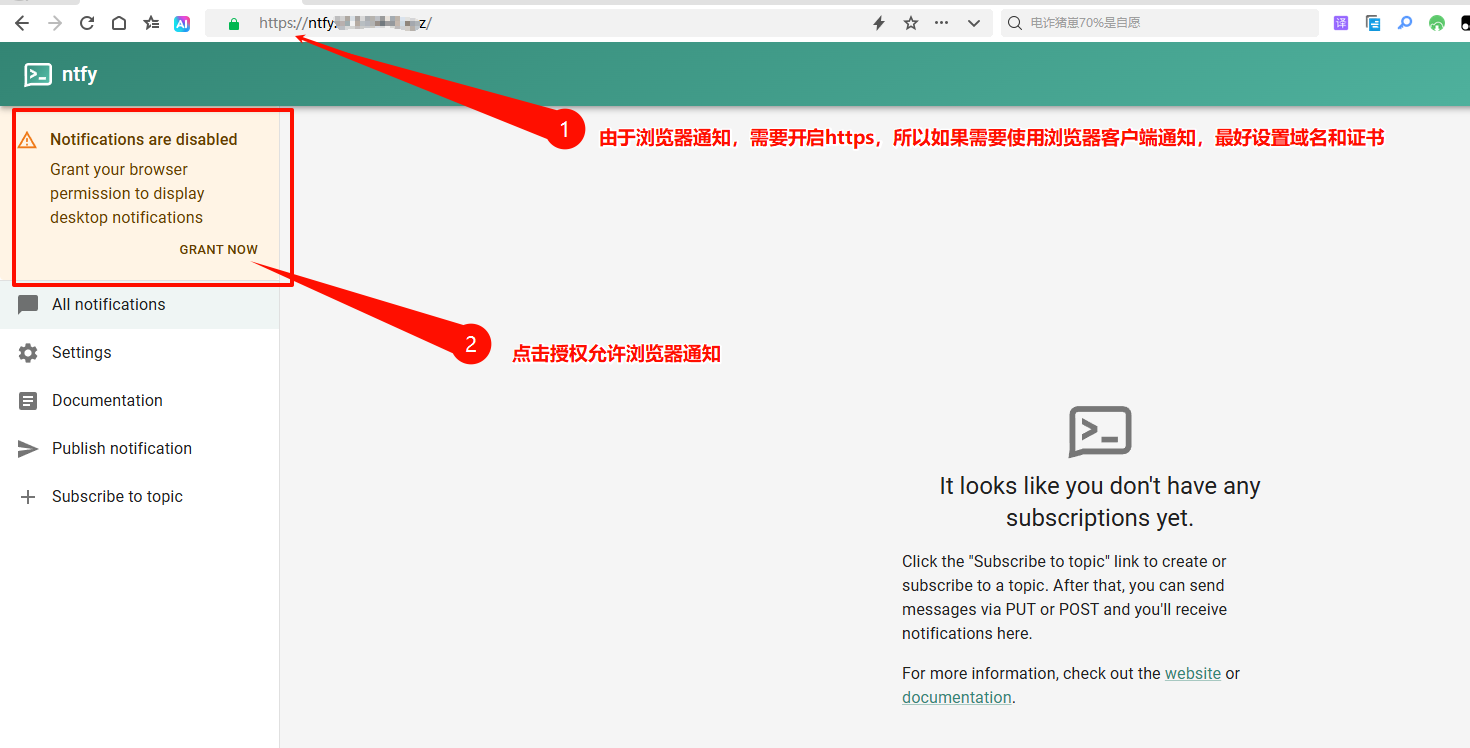Follow the 'documentation' link in the message

pyautogui.click(x=957, y=698)
